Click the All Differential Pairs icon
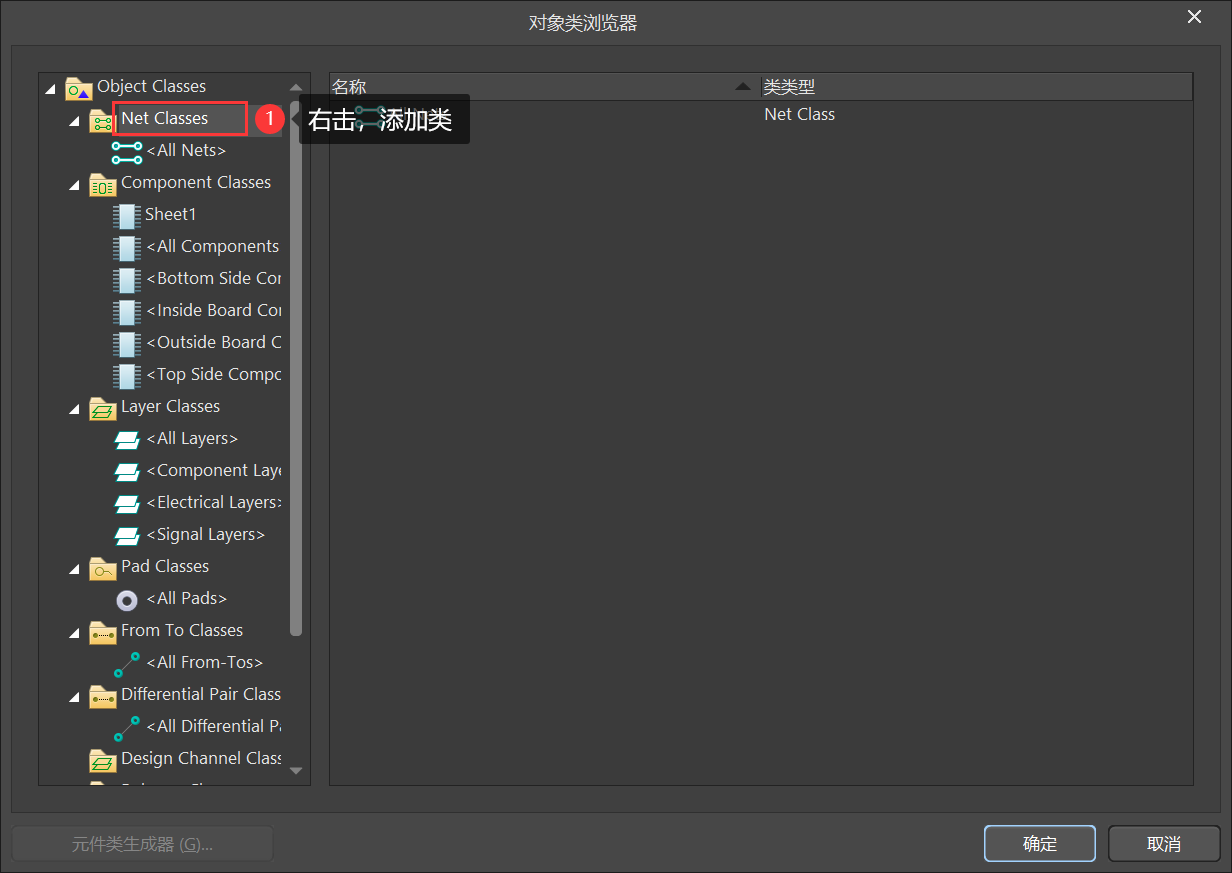Image resolution: width=1232 pixels, height=873 pixels. coord(127,728)
